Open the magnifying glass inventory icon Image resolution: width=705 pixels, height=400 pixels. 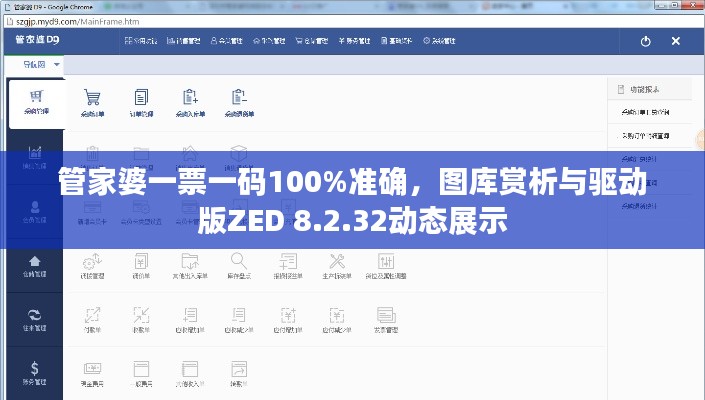click(x=239, y=262)
